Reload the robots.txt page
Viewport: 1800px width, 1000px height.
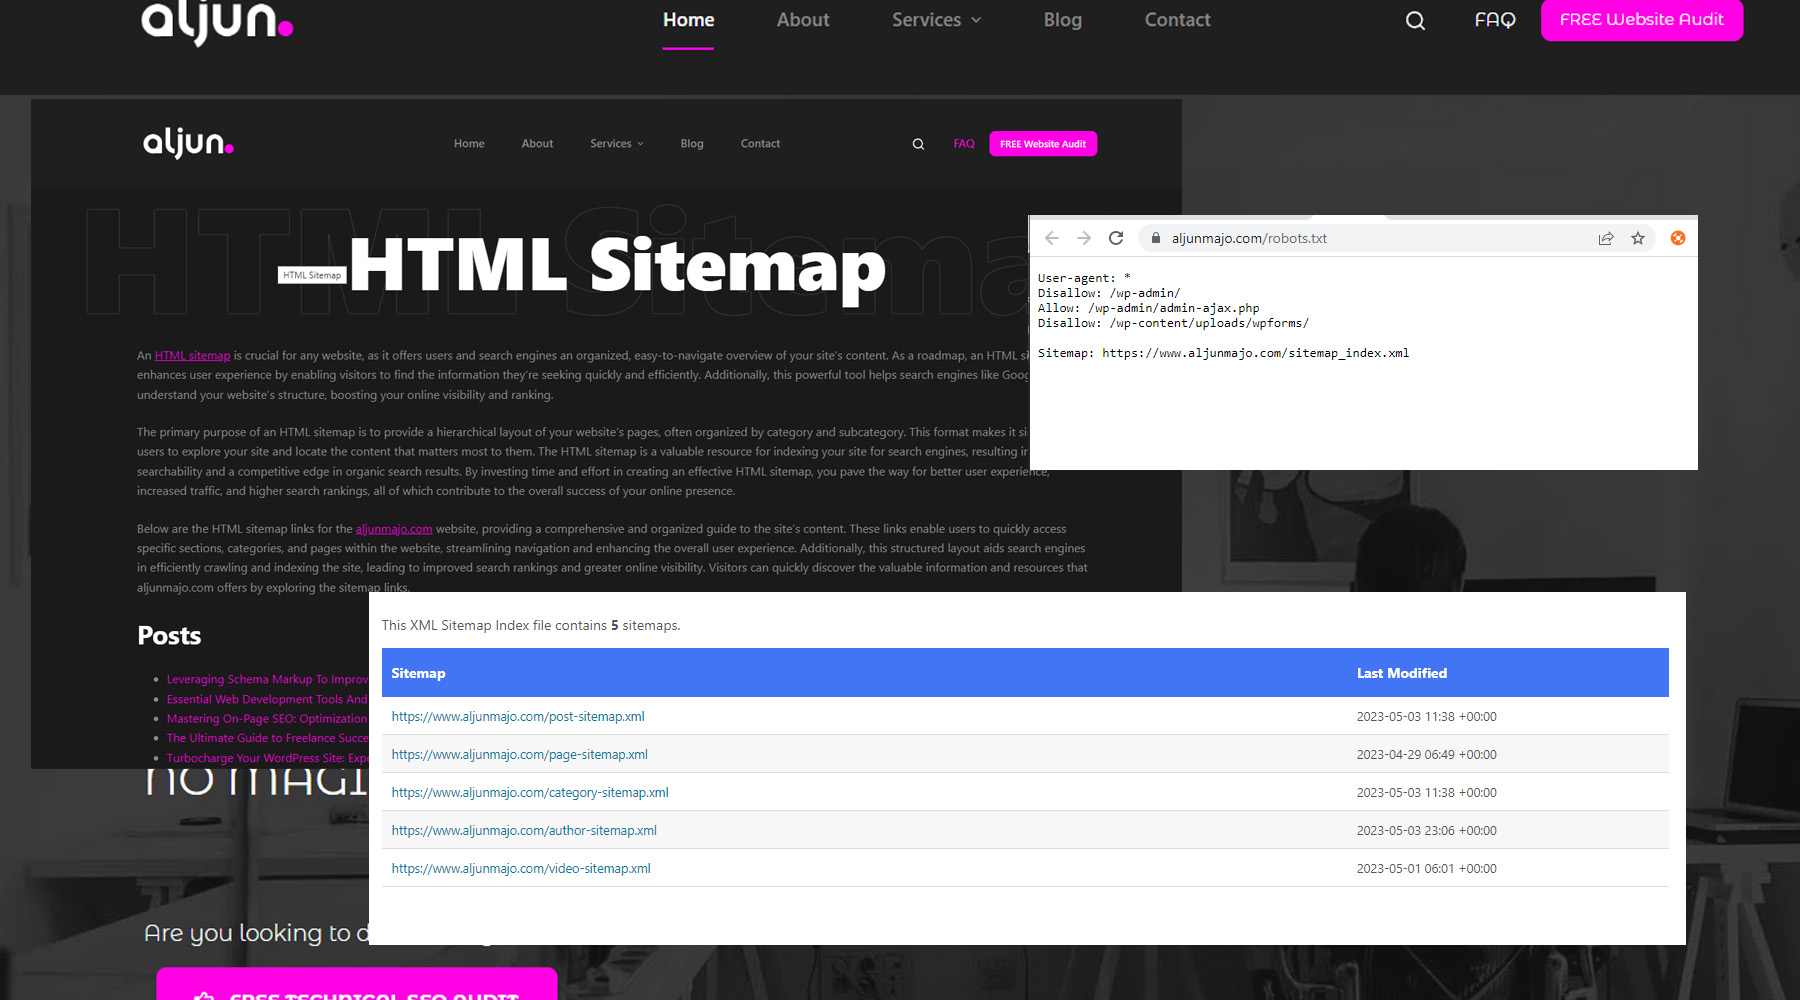coord(1116,238)
